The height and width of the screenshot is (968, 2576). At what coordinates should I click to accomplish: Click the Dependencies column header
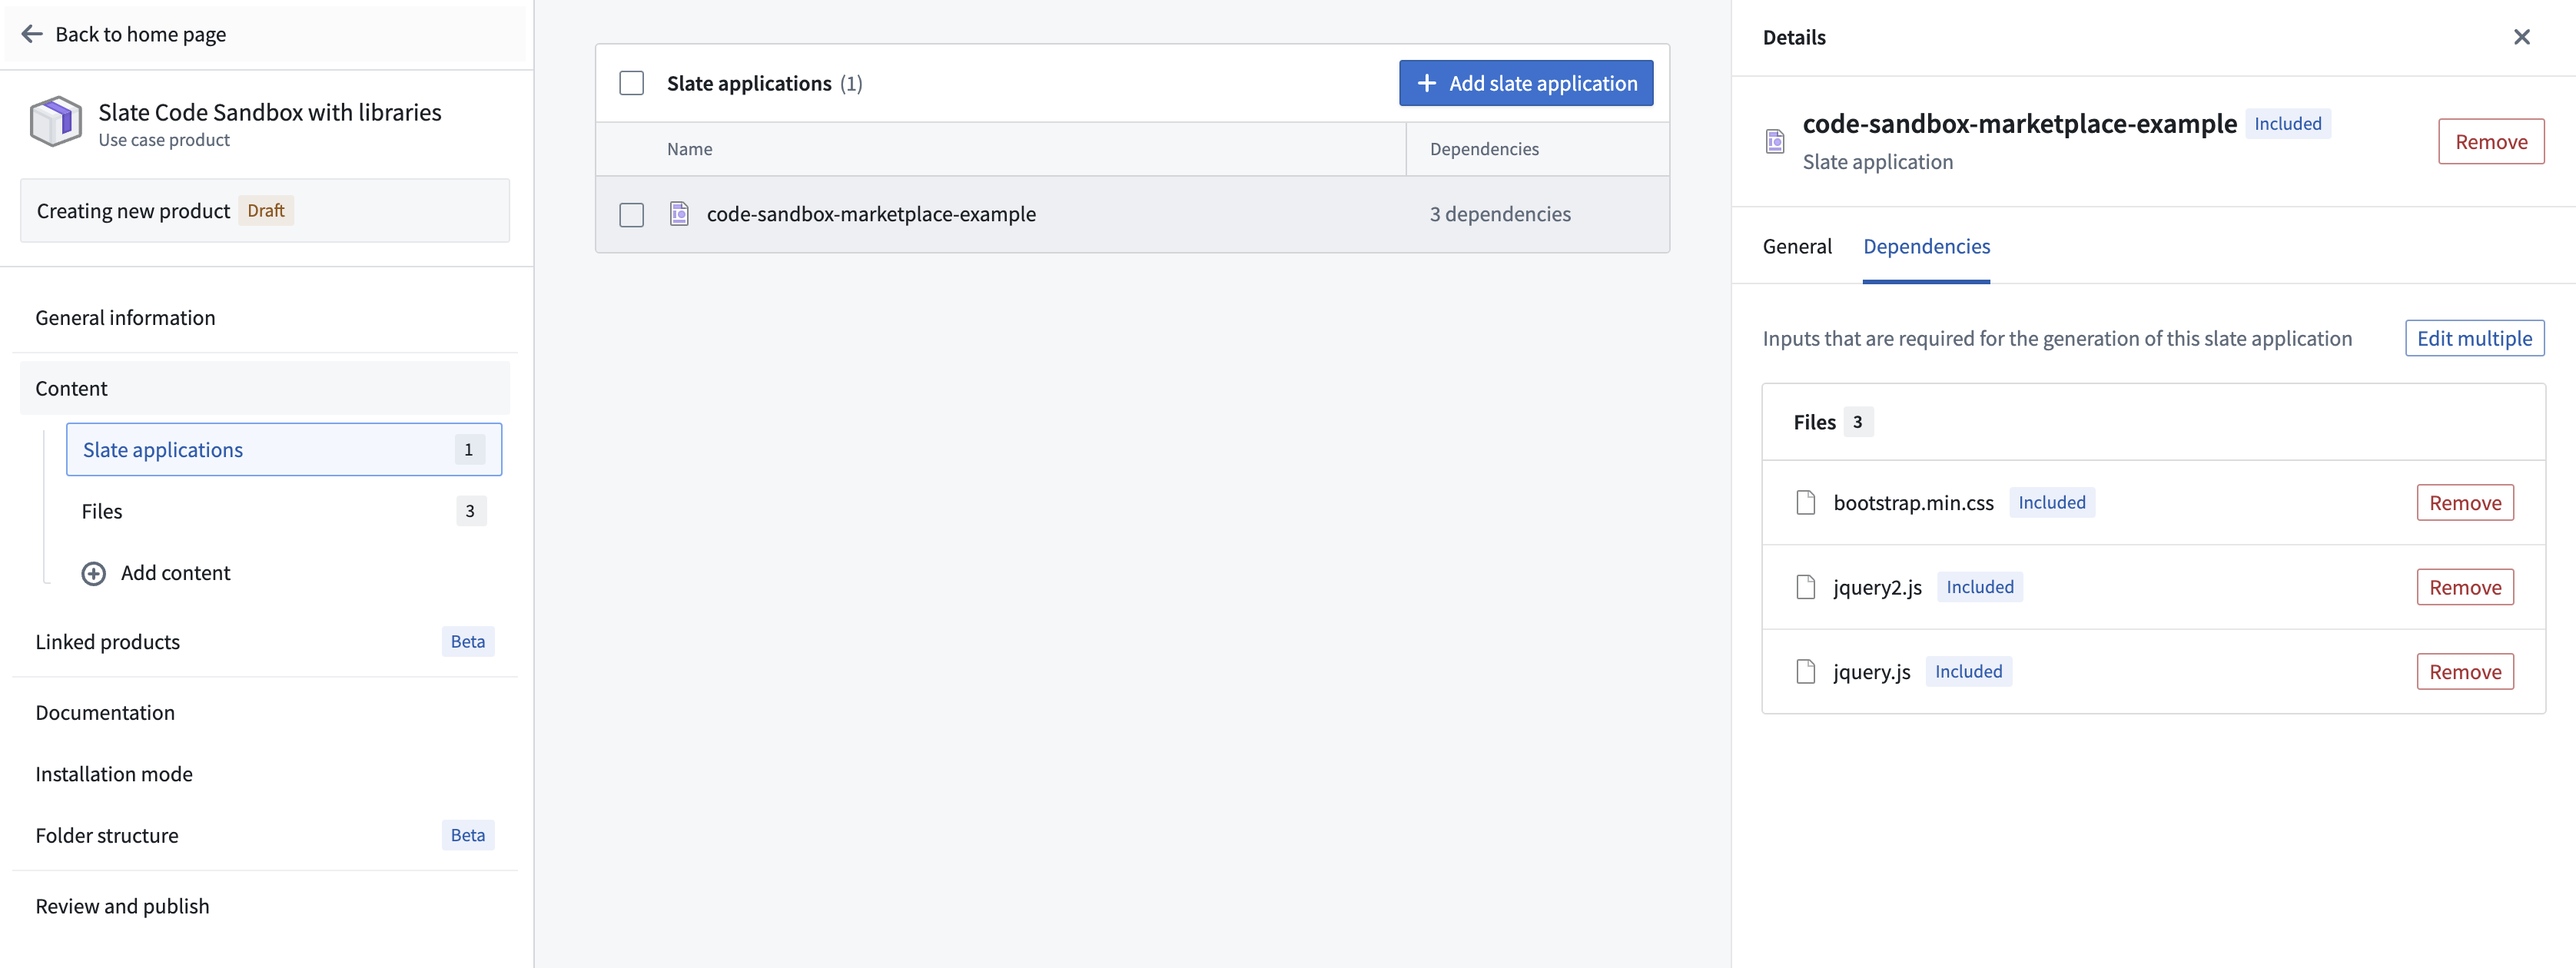[1484, 149]
